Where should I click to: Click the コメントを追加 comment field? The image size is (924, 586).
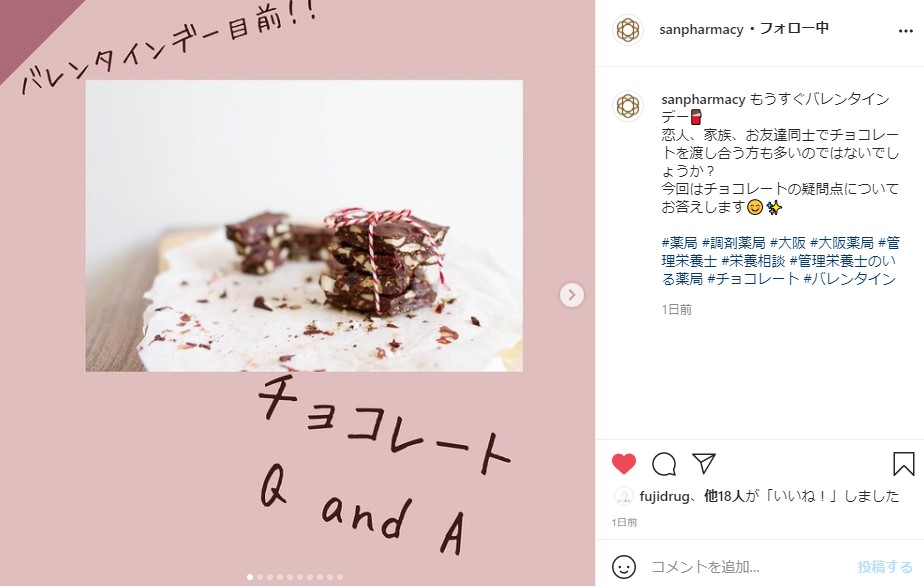pos(748,567)
